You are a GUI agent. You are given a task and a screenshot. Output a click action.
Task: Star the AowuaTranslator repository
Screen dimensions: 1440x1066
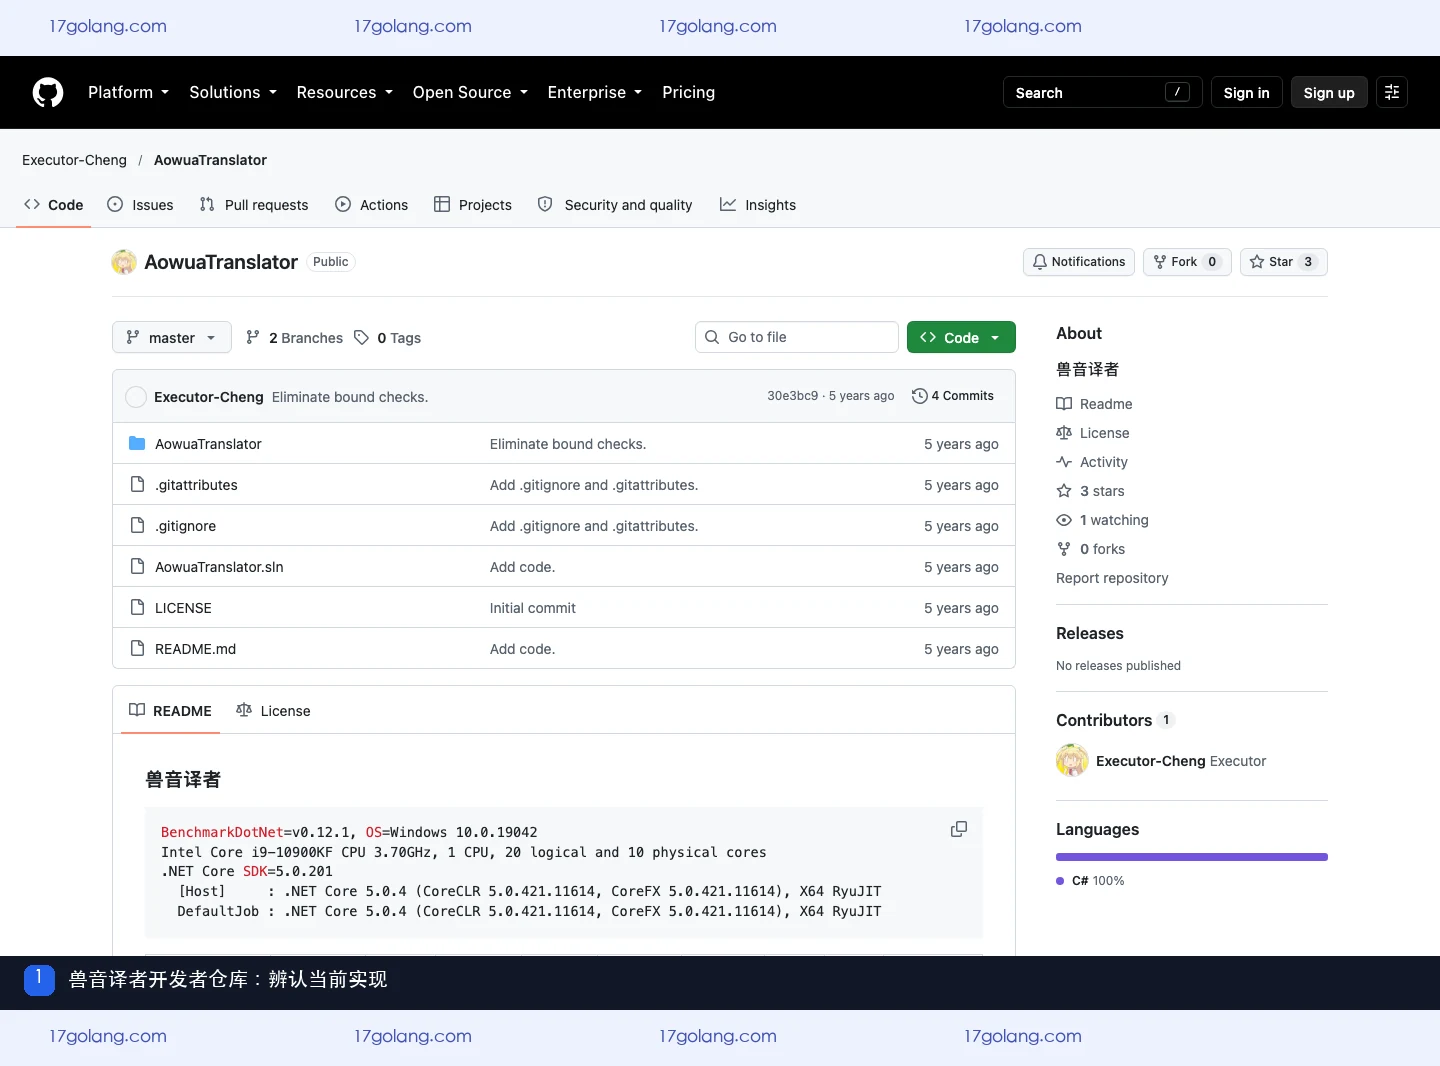pyautogui.click(x=1283, y=262)
